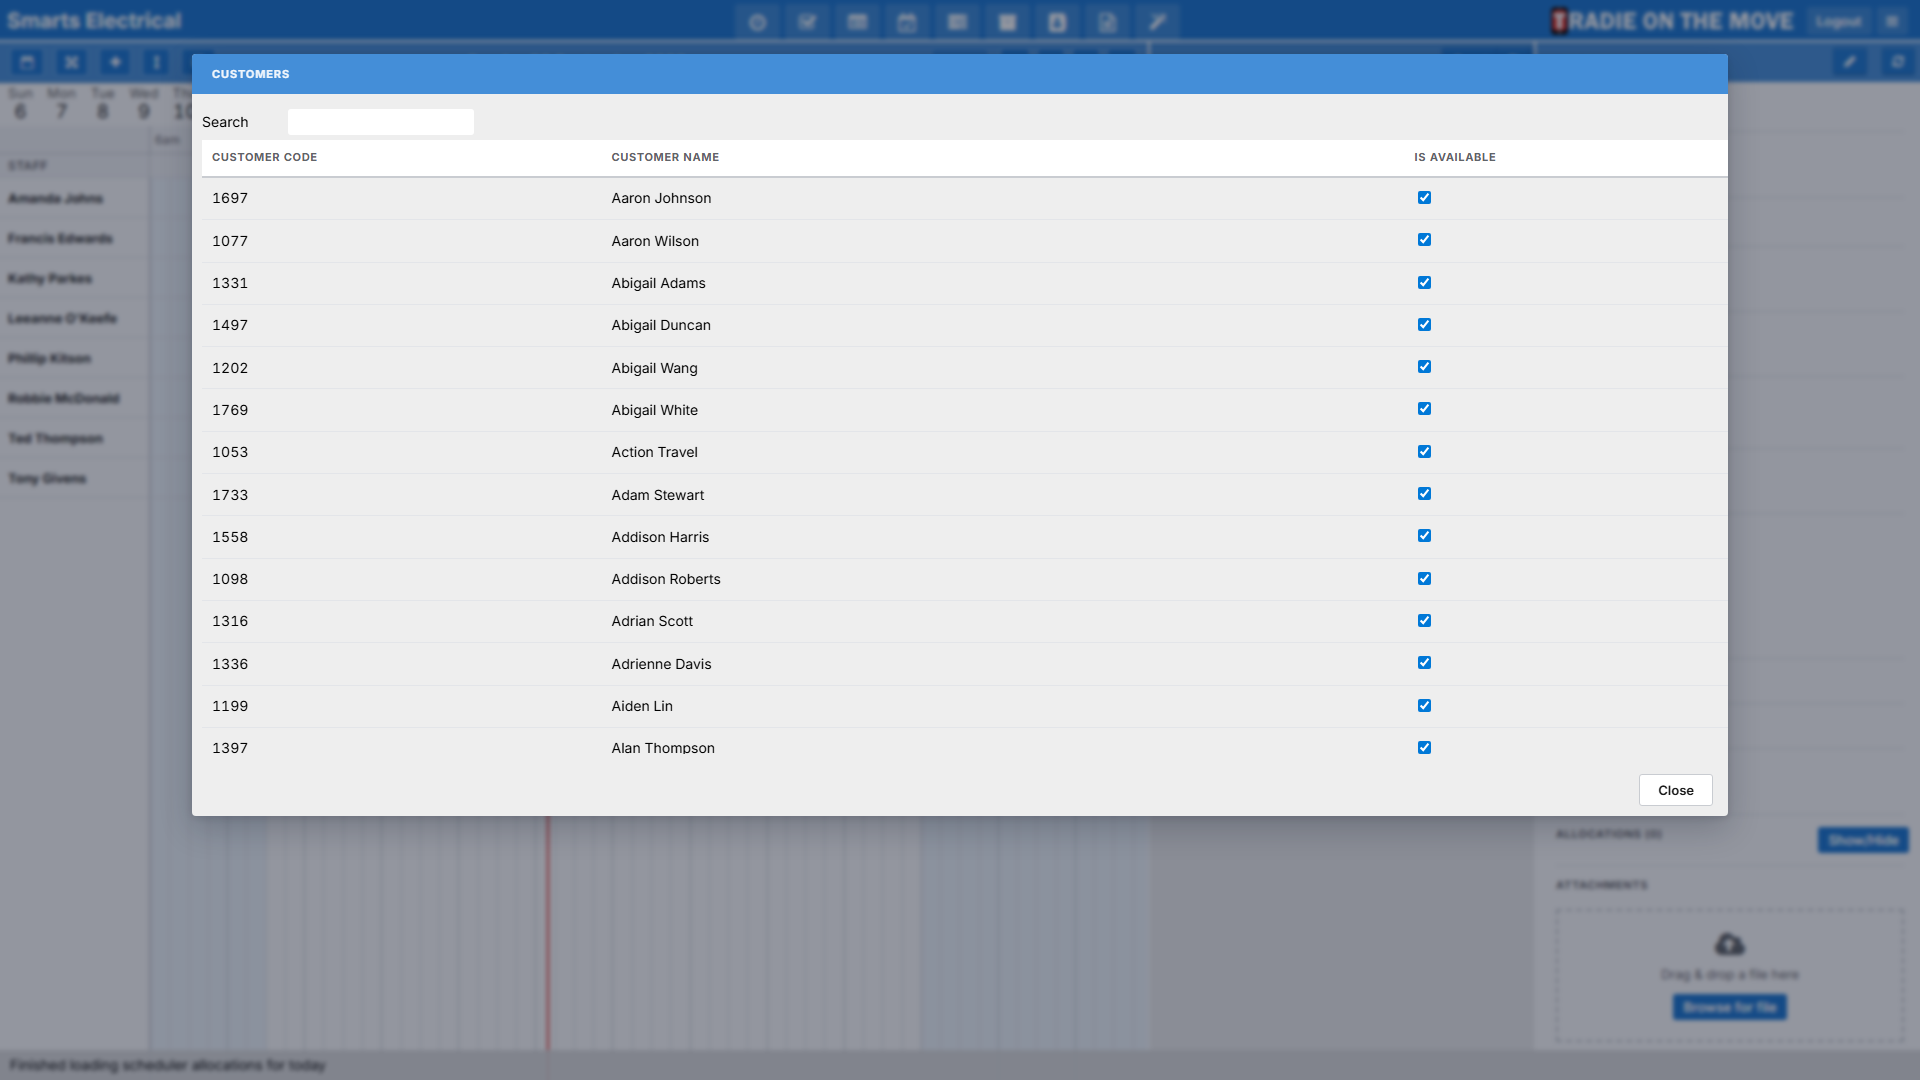Toggle availability checkbox for Adam Stewart
Image resolution: width=1920 pixels, height=1080 pixels.
pyautogui.click(x=1424, y=494)
